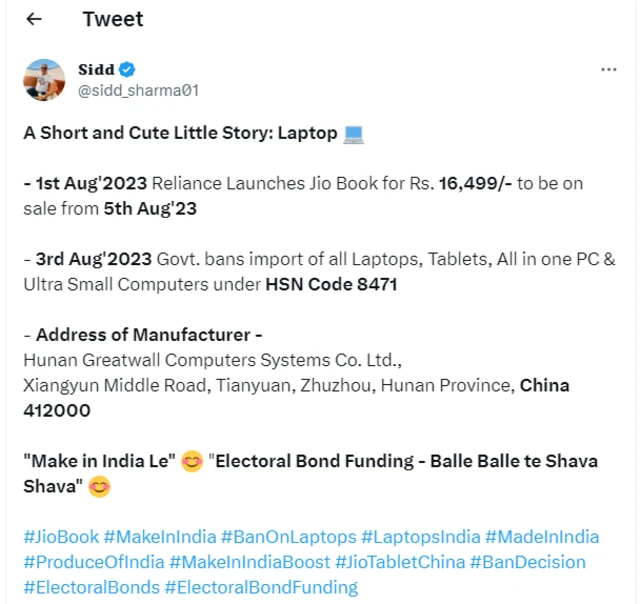The height and width of the screenshot is (604, 640).
Task: Open the #JioBook hashtag
Action: (60, 537)
